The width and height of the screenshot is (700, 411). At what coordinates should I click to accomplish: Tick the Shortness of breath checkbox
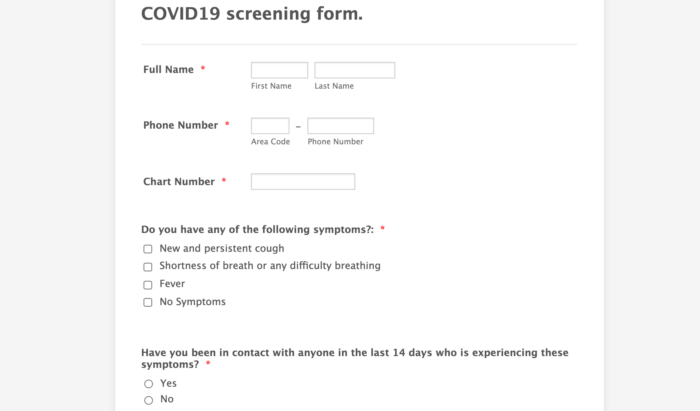pyautogui.click(x=148, y=267)
